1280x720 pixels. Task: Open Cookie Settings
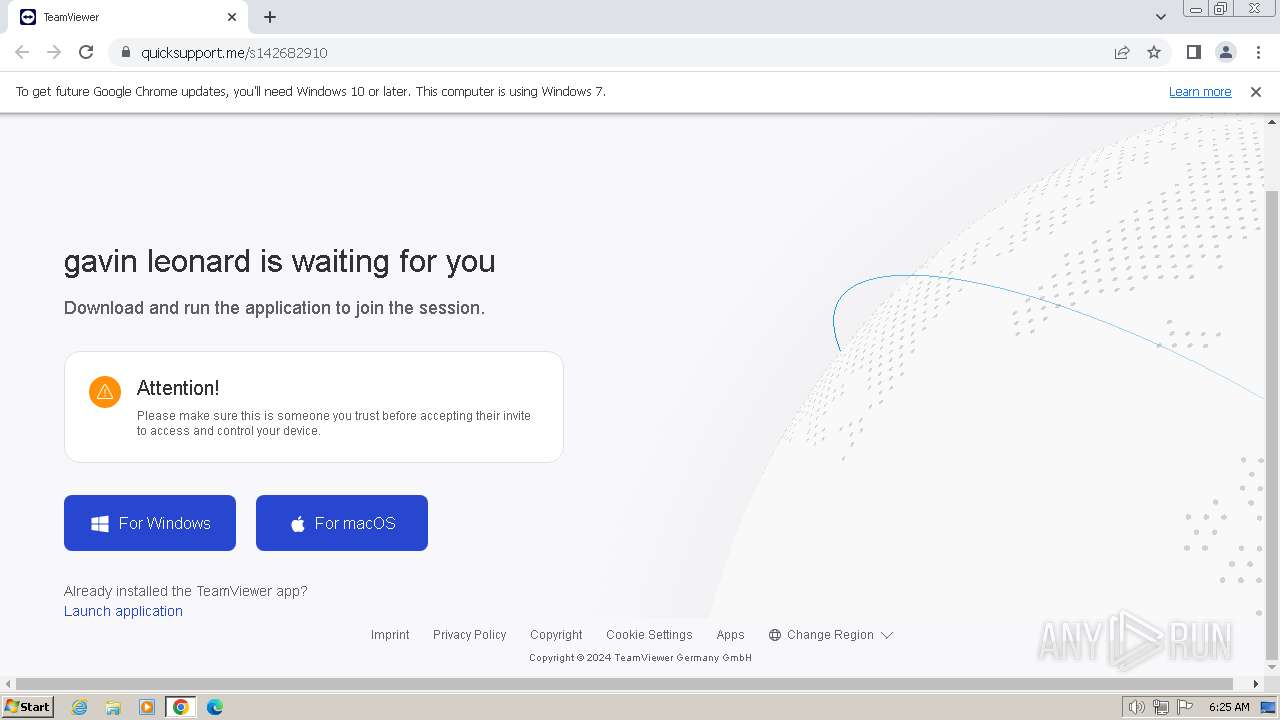click(649, 635)
